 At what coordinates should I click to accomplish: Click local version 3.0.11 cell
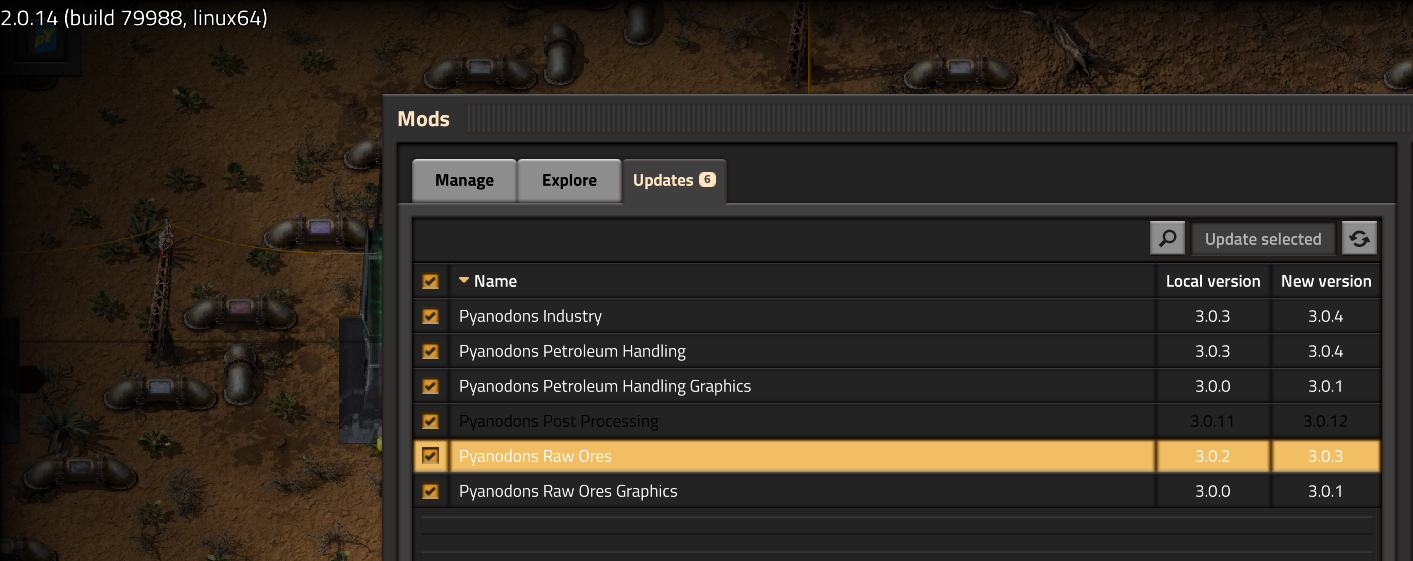pos(1213,422)
